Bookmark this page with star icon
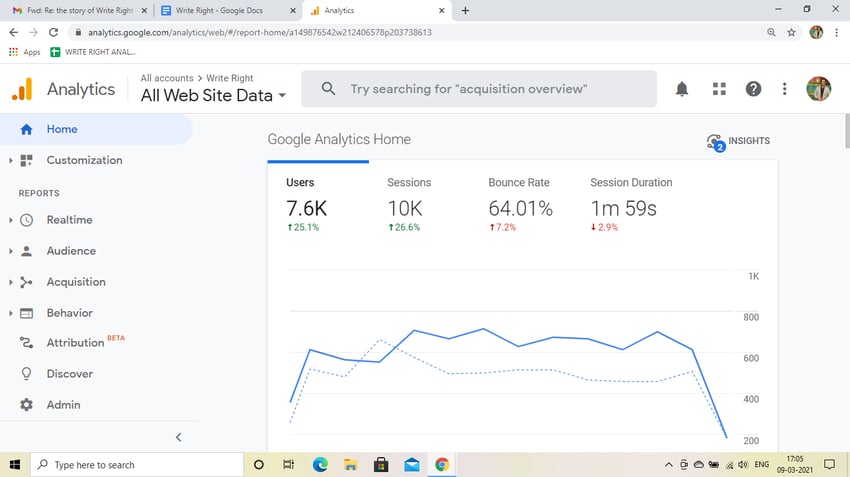Screen dimensions: 850x477 [x=791, y=33]
